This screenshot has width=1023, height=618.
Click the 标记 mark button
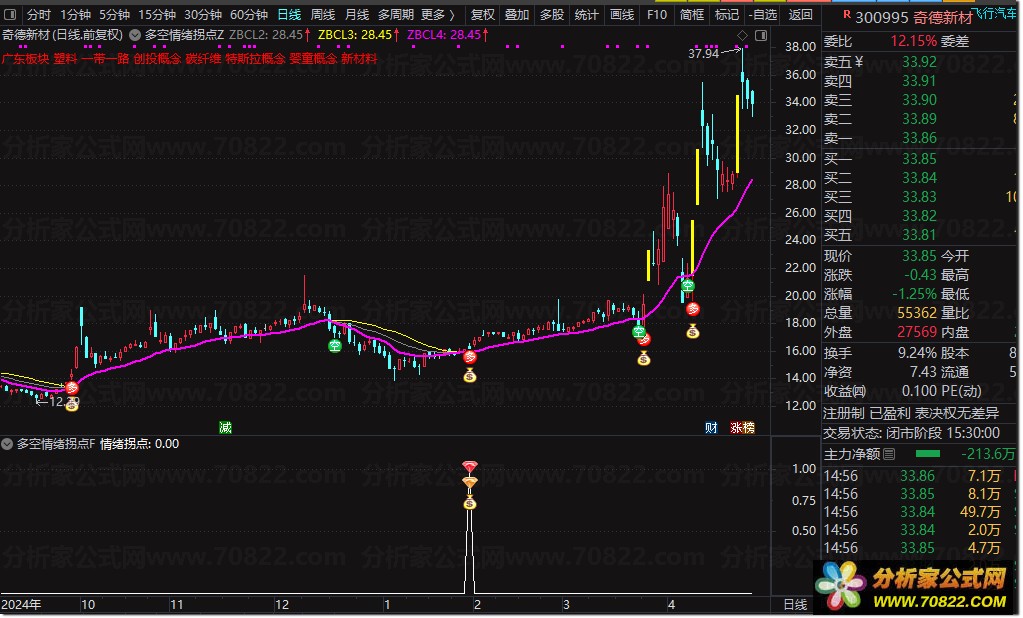[727, 14]
